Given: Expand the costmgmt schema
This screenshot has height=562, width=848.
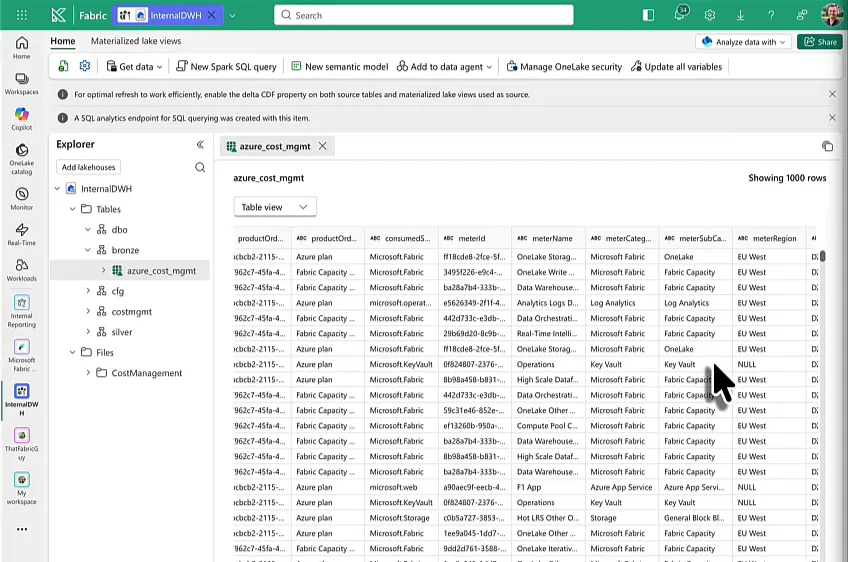Looking at the screenshot, I should pyautogui.click(x=88, y=312).
